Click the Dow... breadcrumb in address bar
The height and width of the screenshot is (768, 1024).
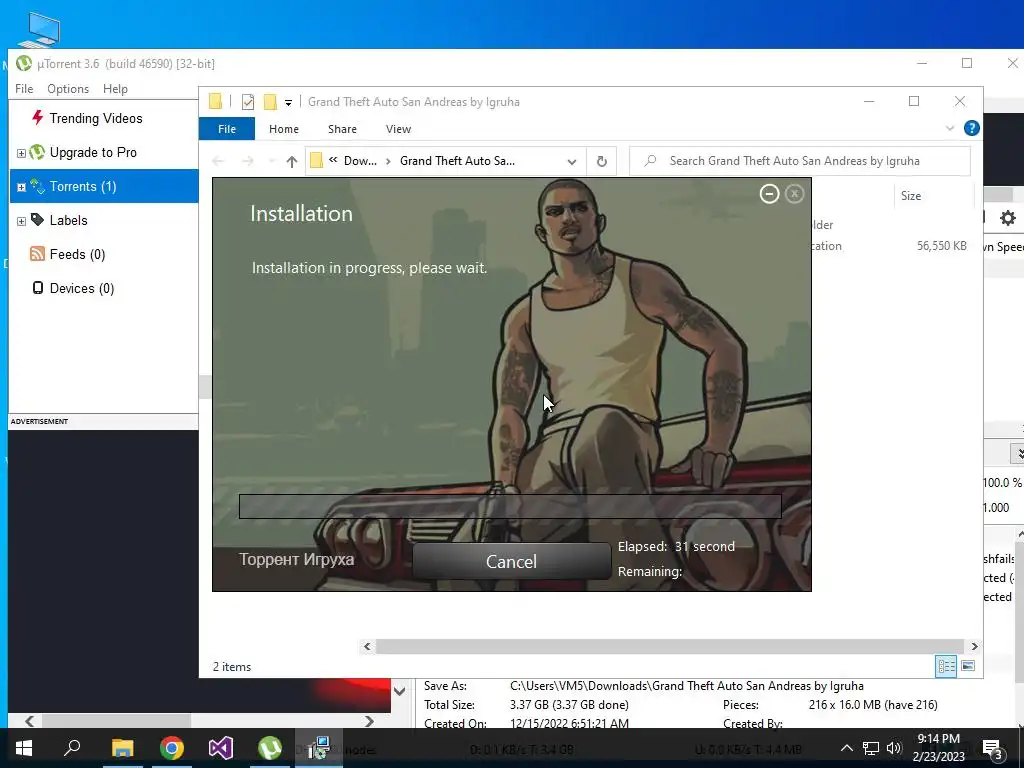360,161
